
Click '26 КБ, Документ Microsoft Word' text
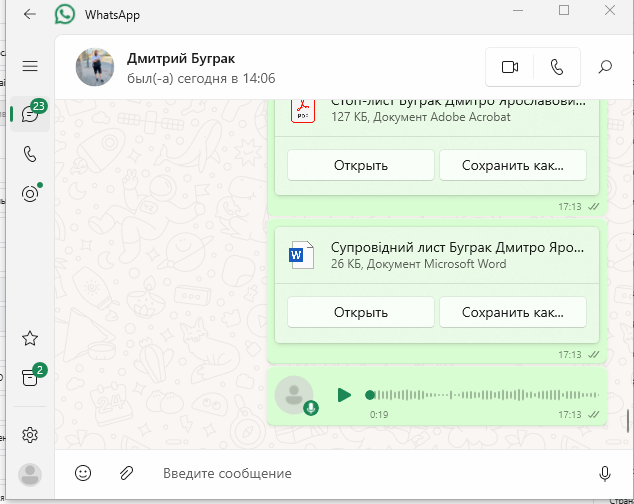[418, 264]
